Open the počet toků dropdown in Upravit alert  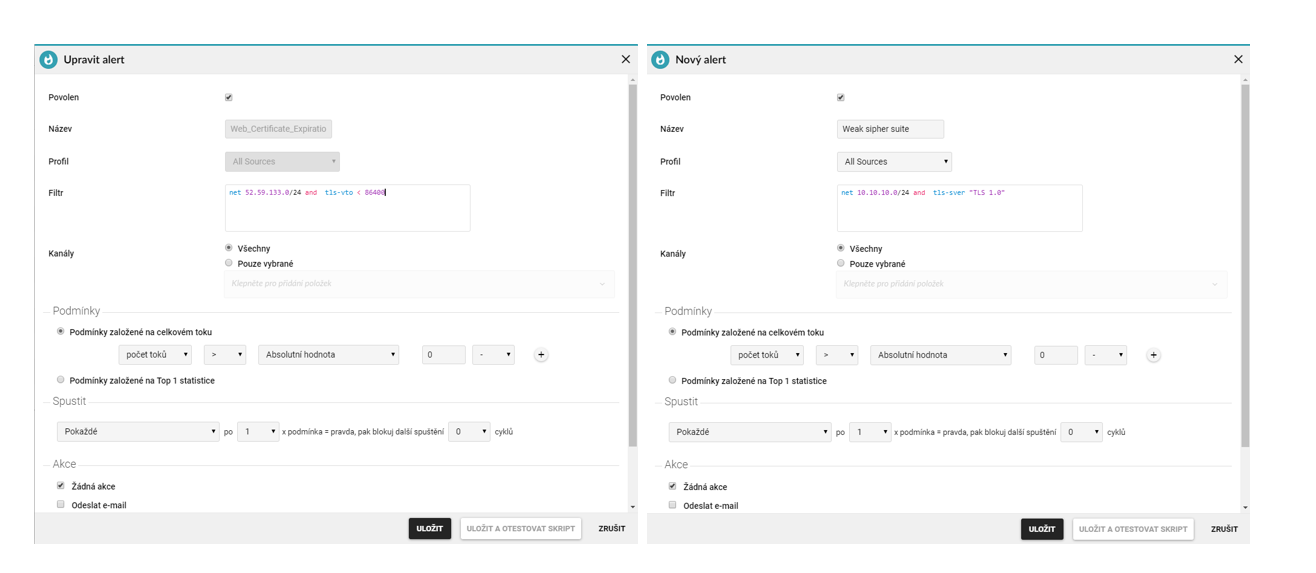[155, 355]
